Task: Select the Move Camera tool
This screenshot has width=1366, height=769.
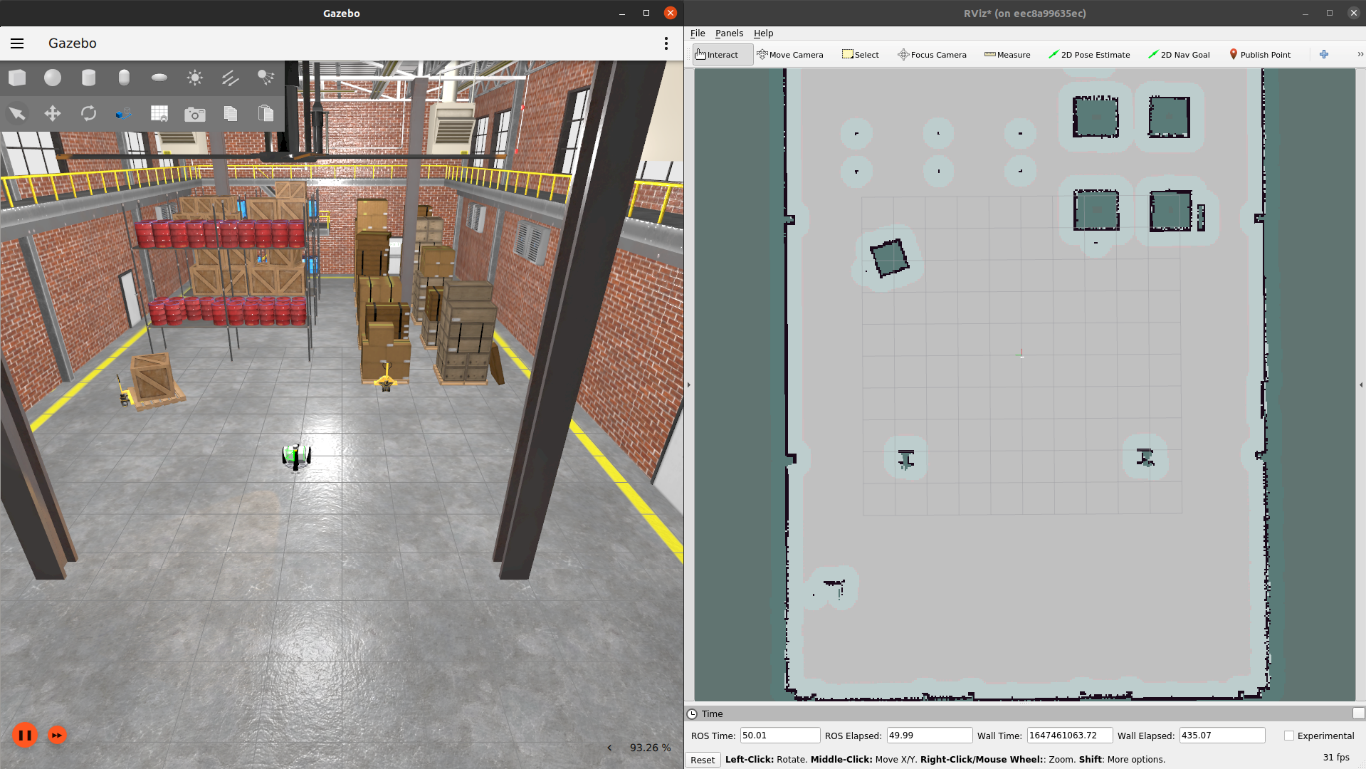Action: (790, 55)
